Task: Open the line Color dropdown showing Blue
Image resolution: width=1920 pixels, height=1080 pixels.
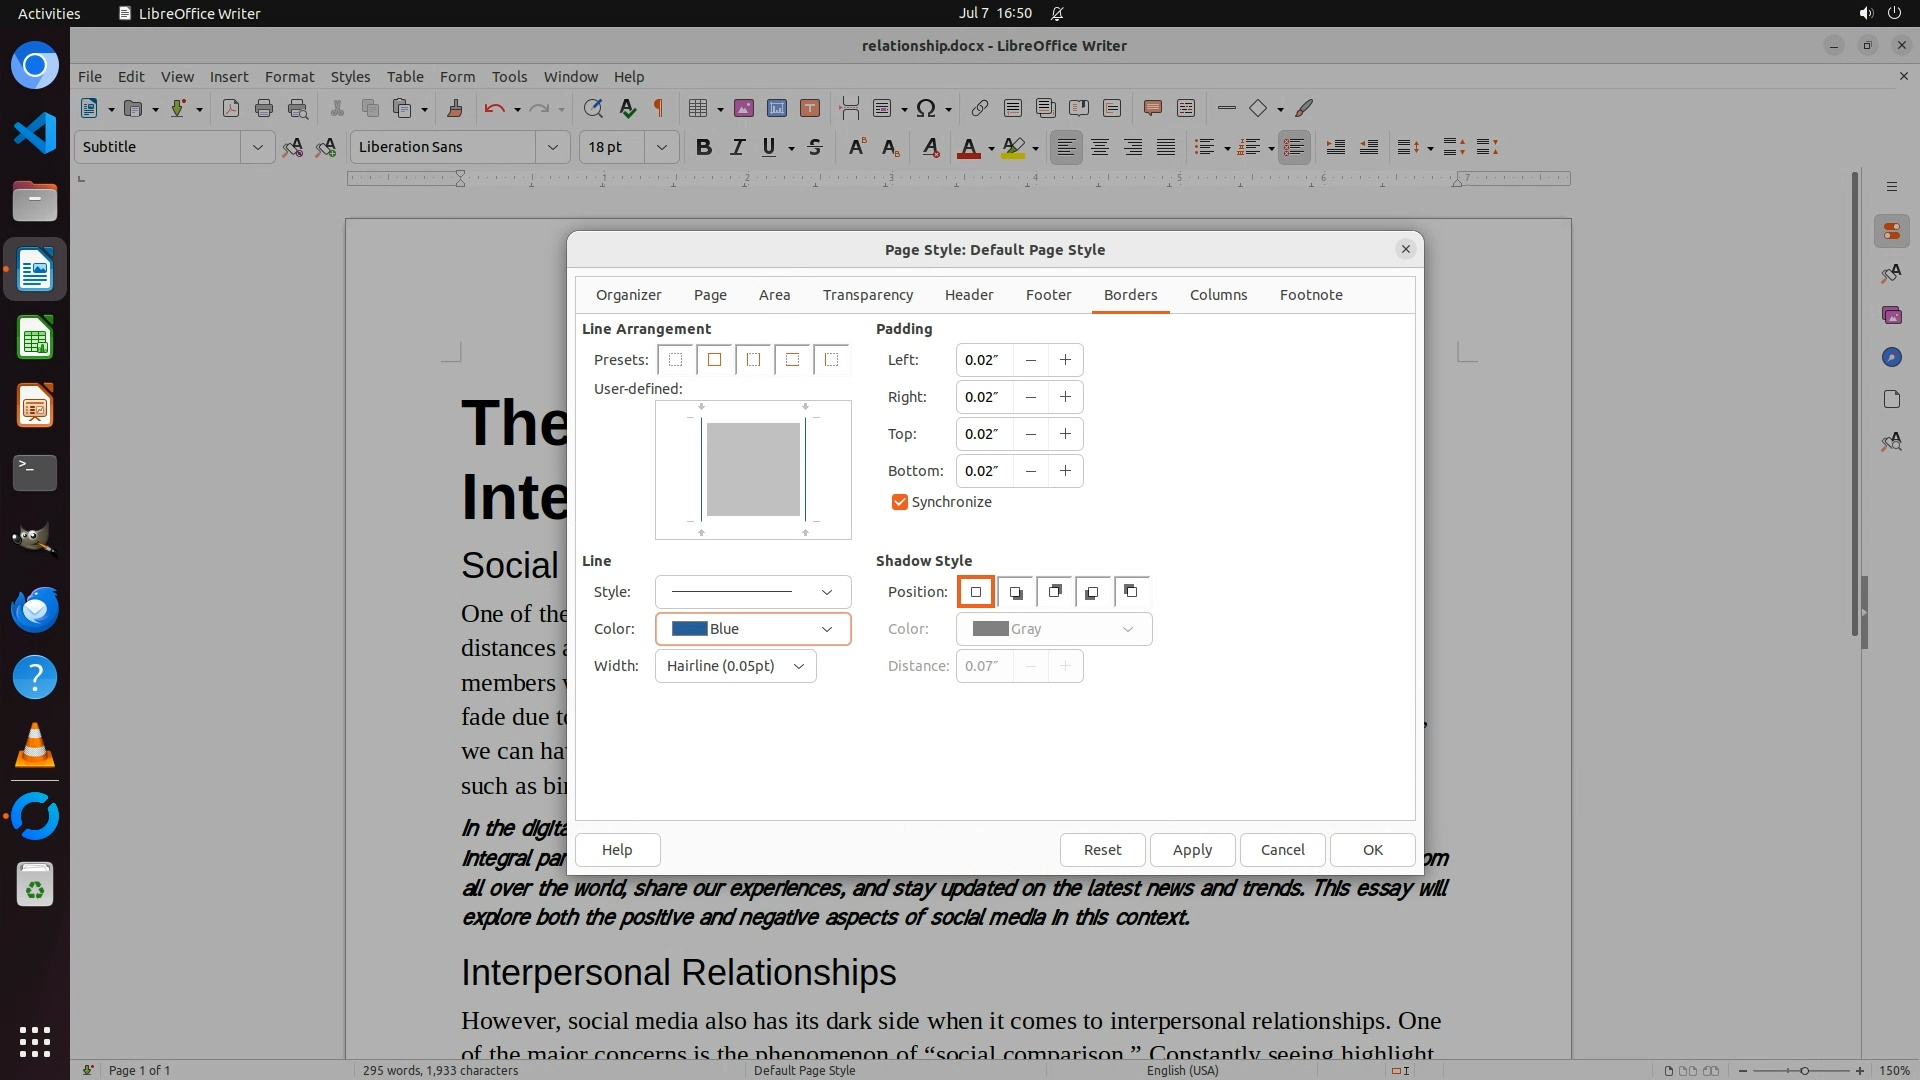Action: (752, 629)
